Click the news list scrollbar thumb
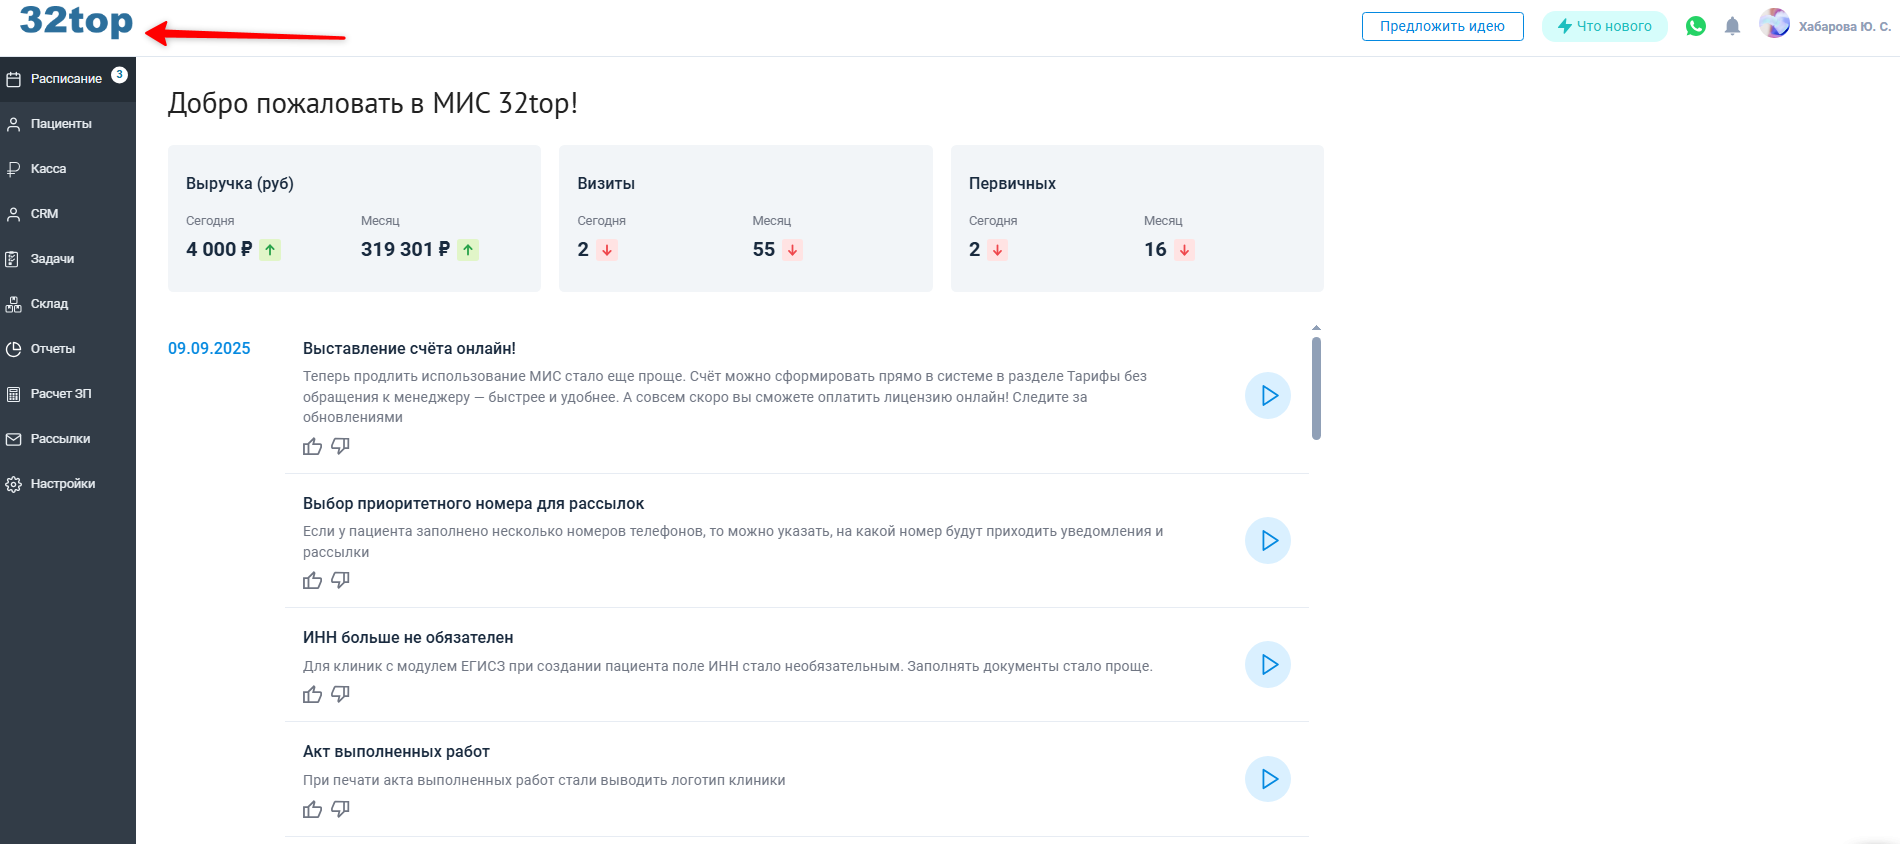The image size is (1900, 844). click(1316, 388)
